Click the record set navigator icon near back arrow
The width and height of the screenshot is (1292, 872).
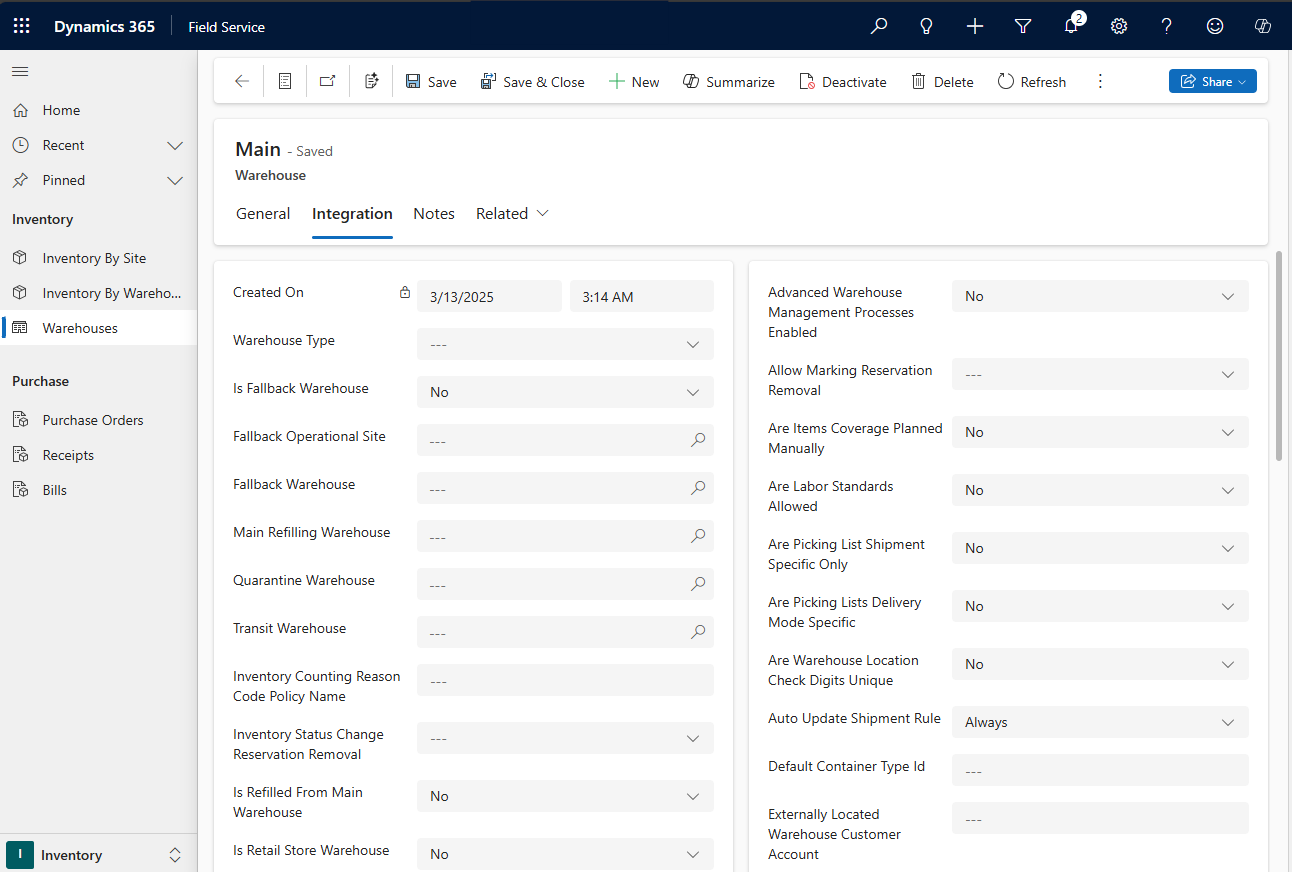(284, 81)
